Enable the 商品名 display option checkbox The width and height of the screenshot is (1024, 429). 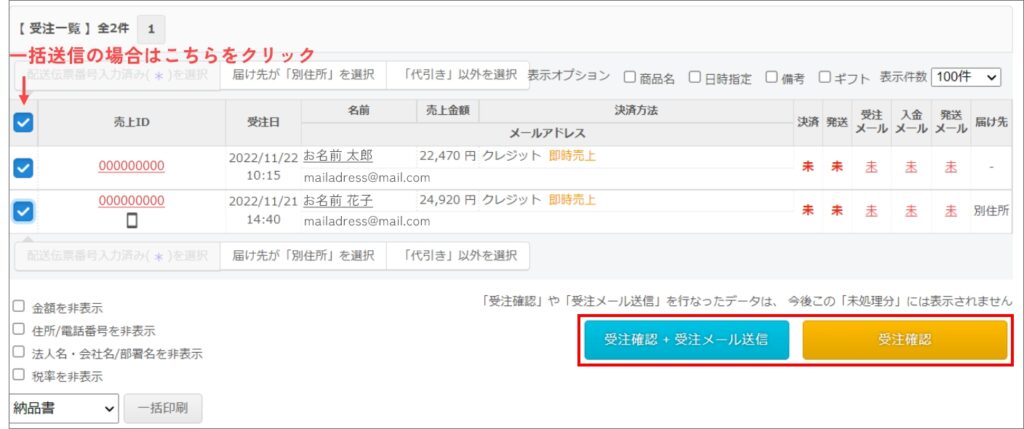pyautogui.click(x=630, y=76)
